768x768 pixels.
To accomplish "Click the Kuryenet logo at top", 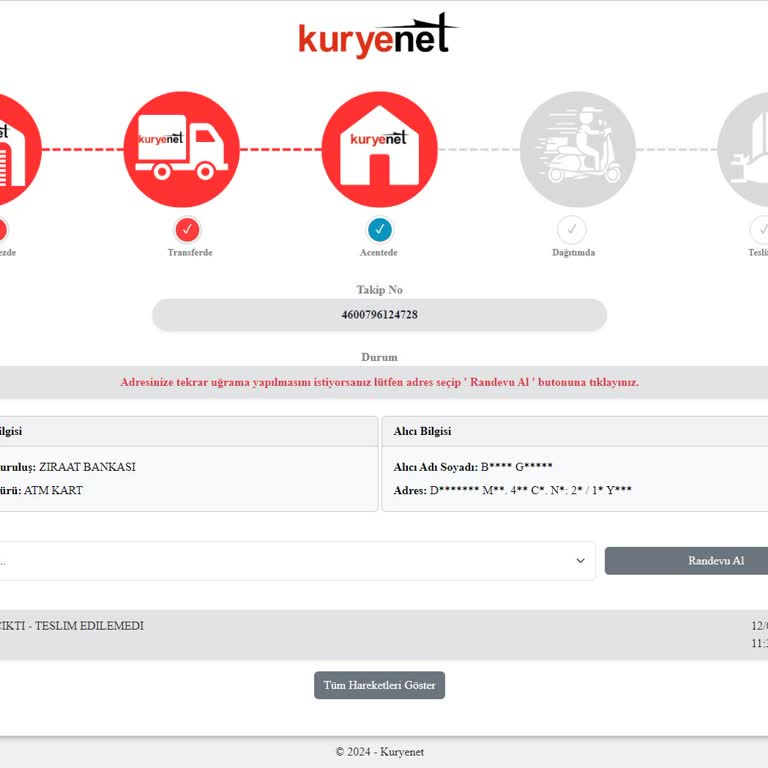I will click(378, 35).
